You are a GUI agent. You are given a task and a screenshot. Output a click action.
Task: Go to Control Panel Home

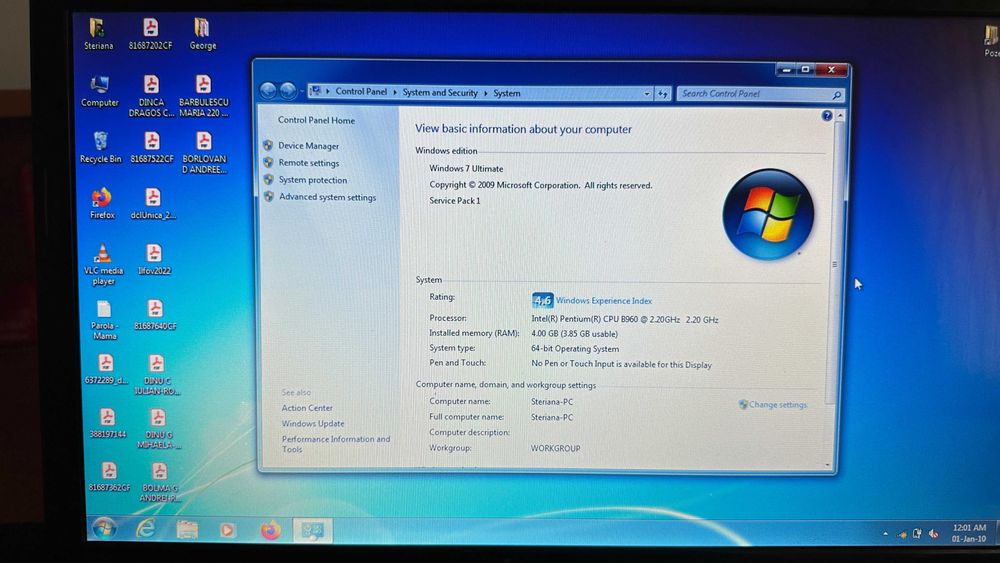tap(316, 120)
